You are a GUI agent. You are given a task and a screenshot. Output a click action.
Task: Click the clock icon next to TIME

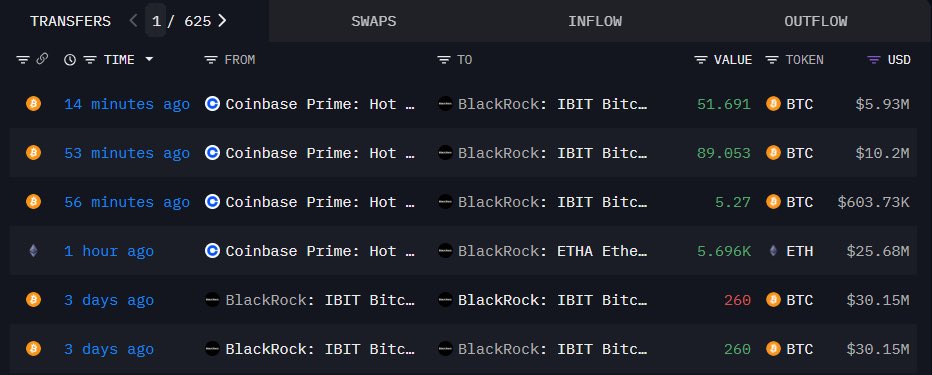click(70, 59)
